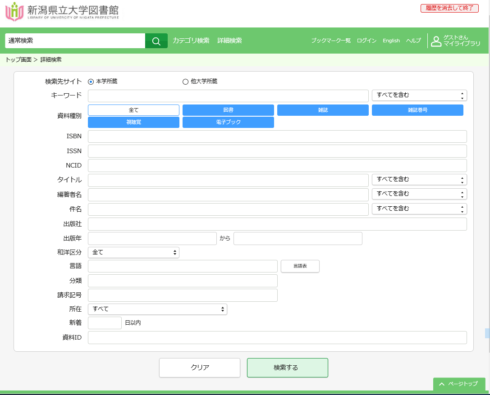Click the magnifier search icon button
The width and height of the screenshot is (490, 395).
156,41
